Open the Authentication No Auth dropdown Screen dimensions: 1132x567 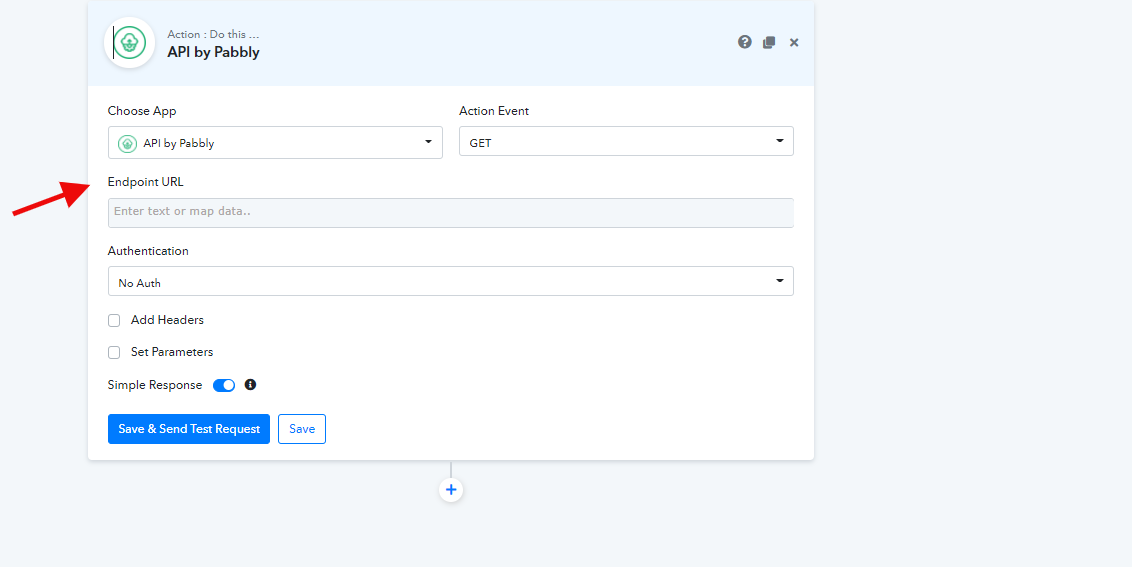point(450,282)
